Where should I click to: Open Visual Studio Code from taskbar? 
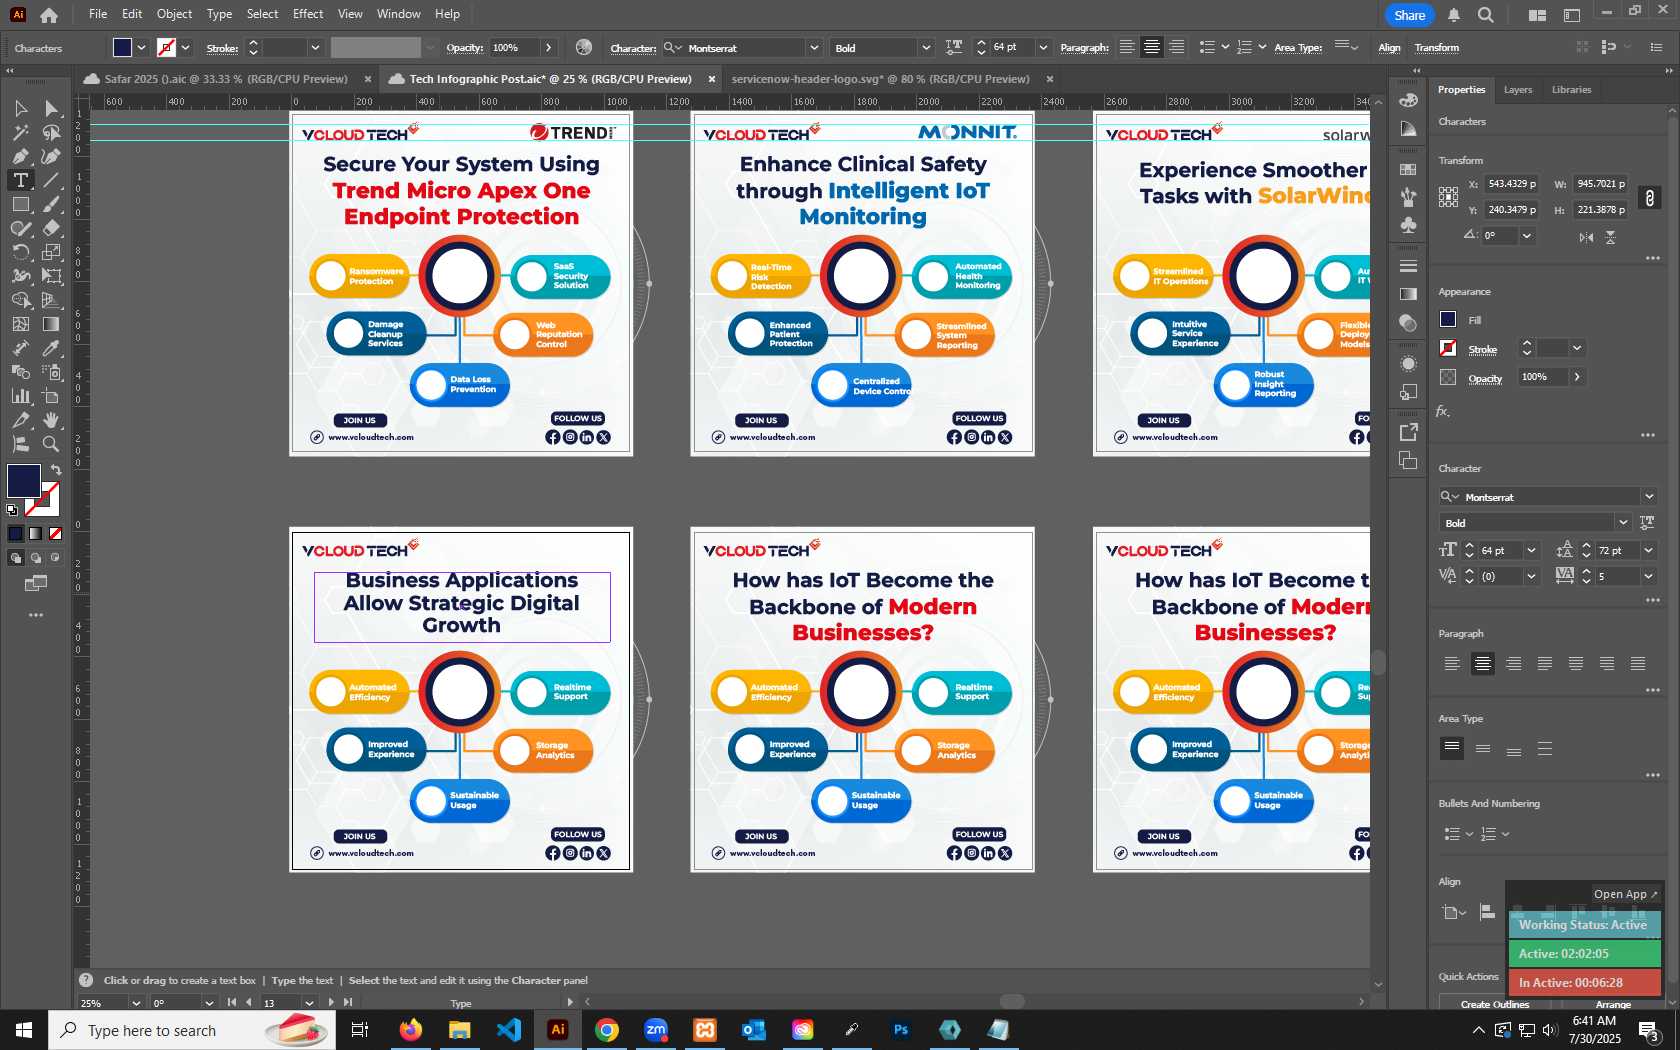pyautogui.click(x=509, y=1030)
